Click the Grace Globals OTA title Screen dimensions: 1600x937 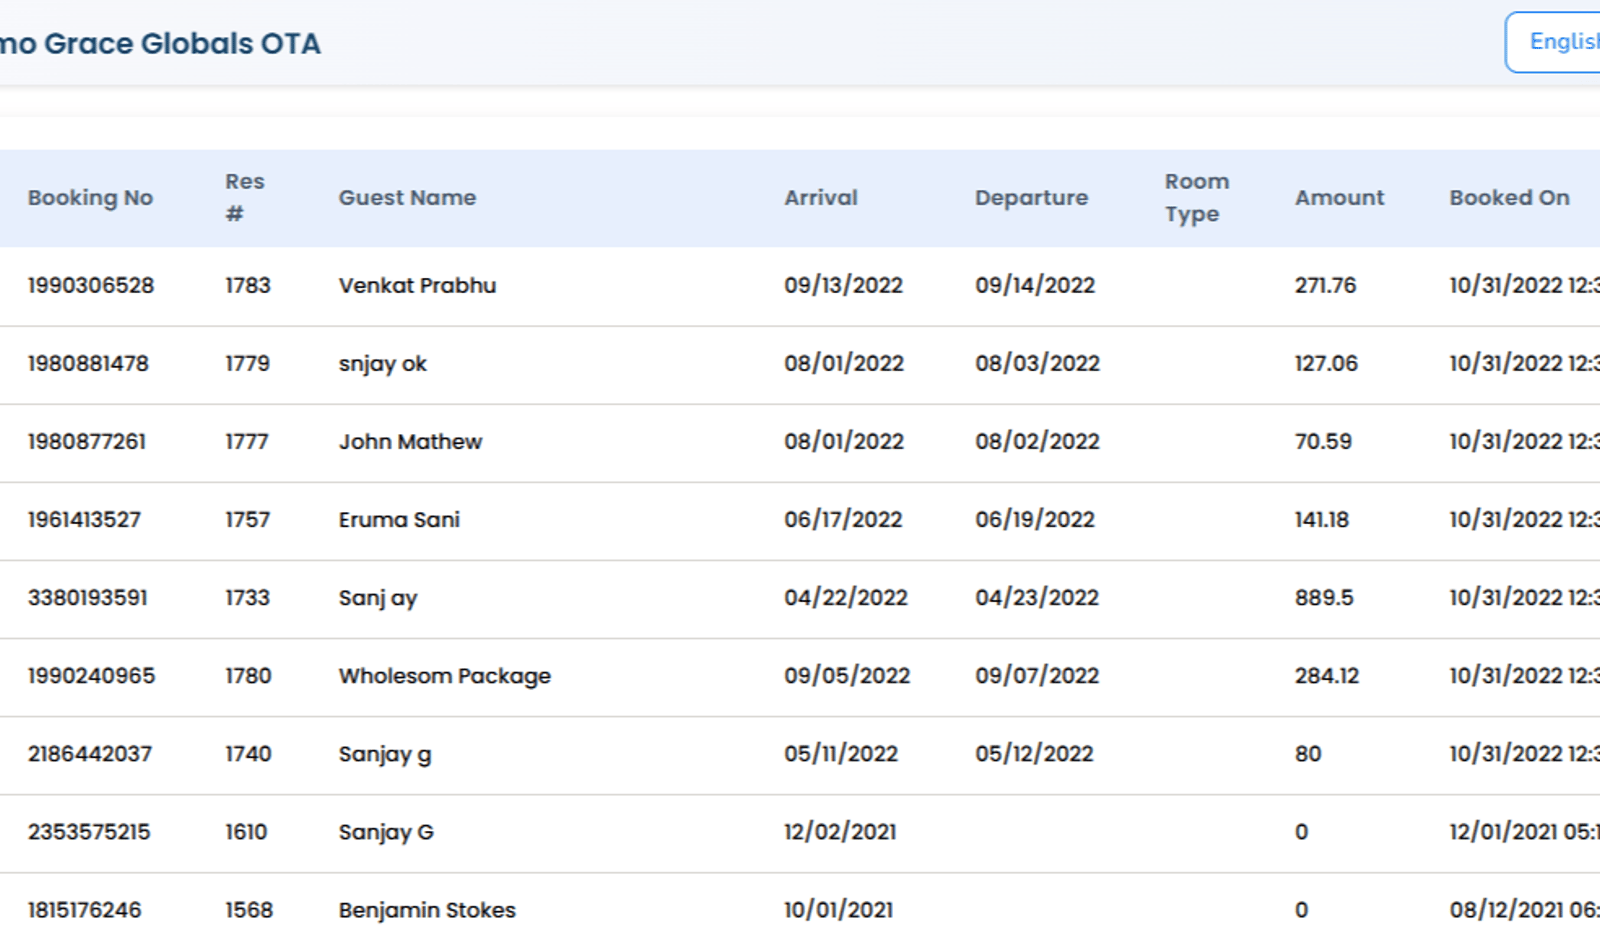click(160, 43)
